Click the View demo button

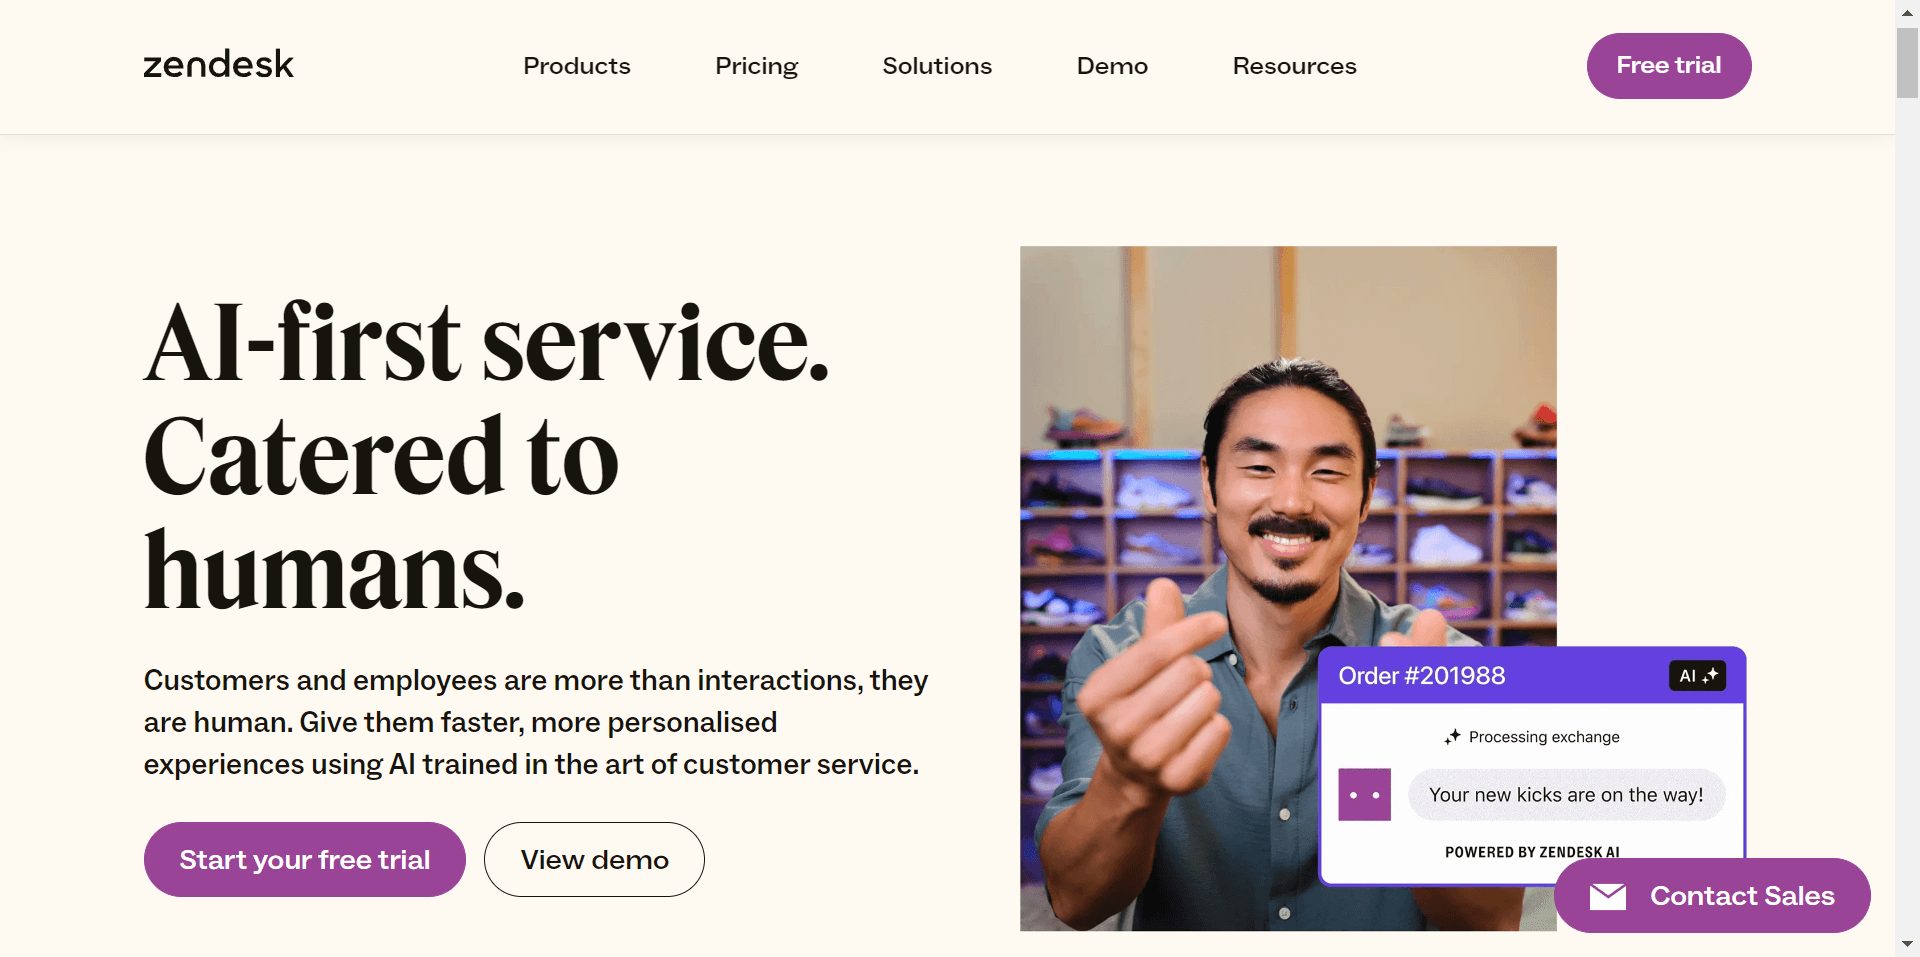(x=593, y=859)
